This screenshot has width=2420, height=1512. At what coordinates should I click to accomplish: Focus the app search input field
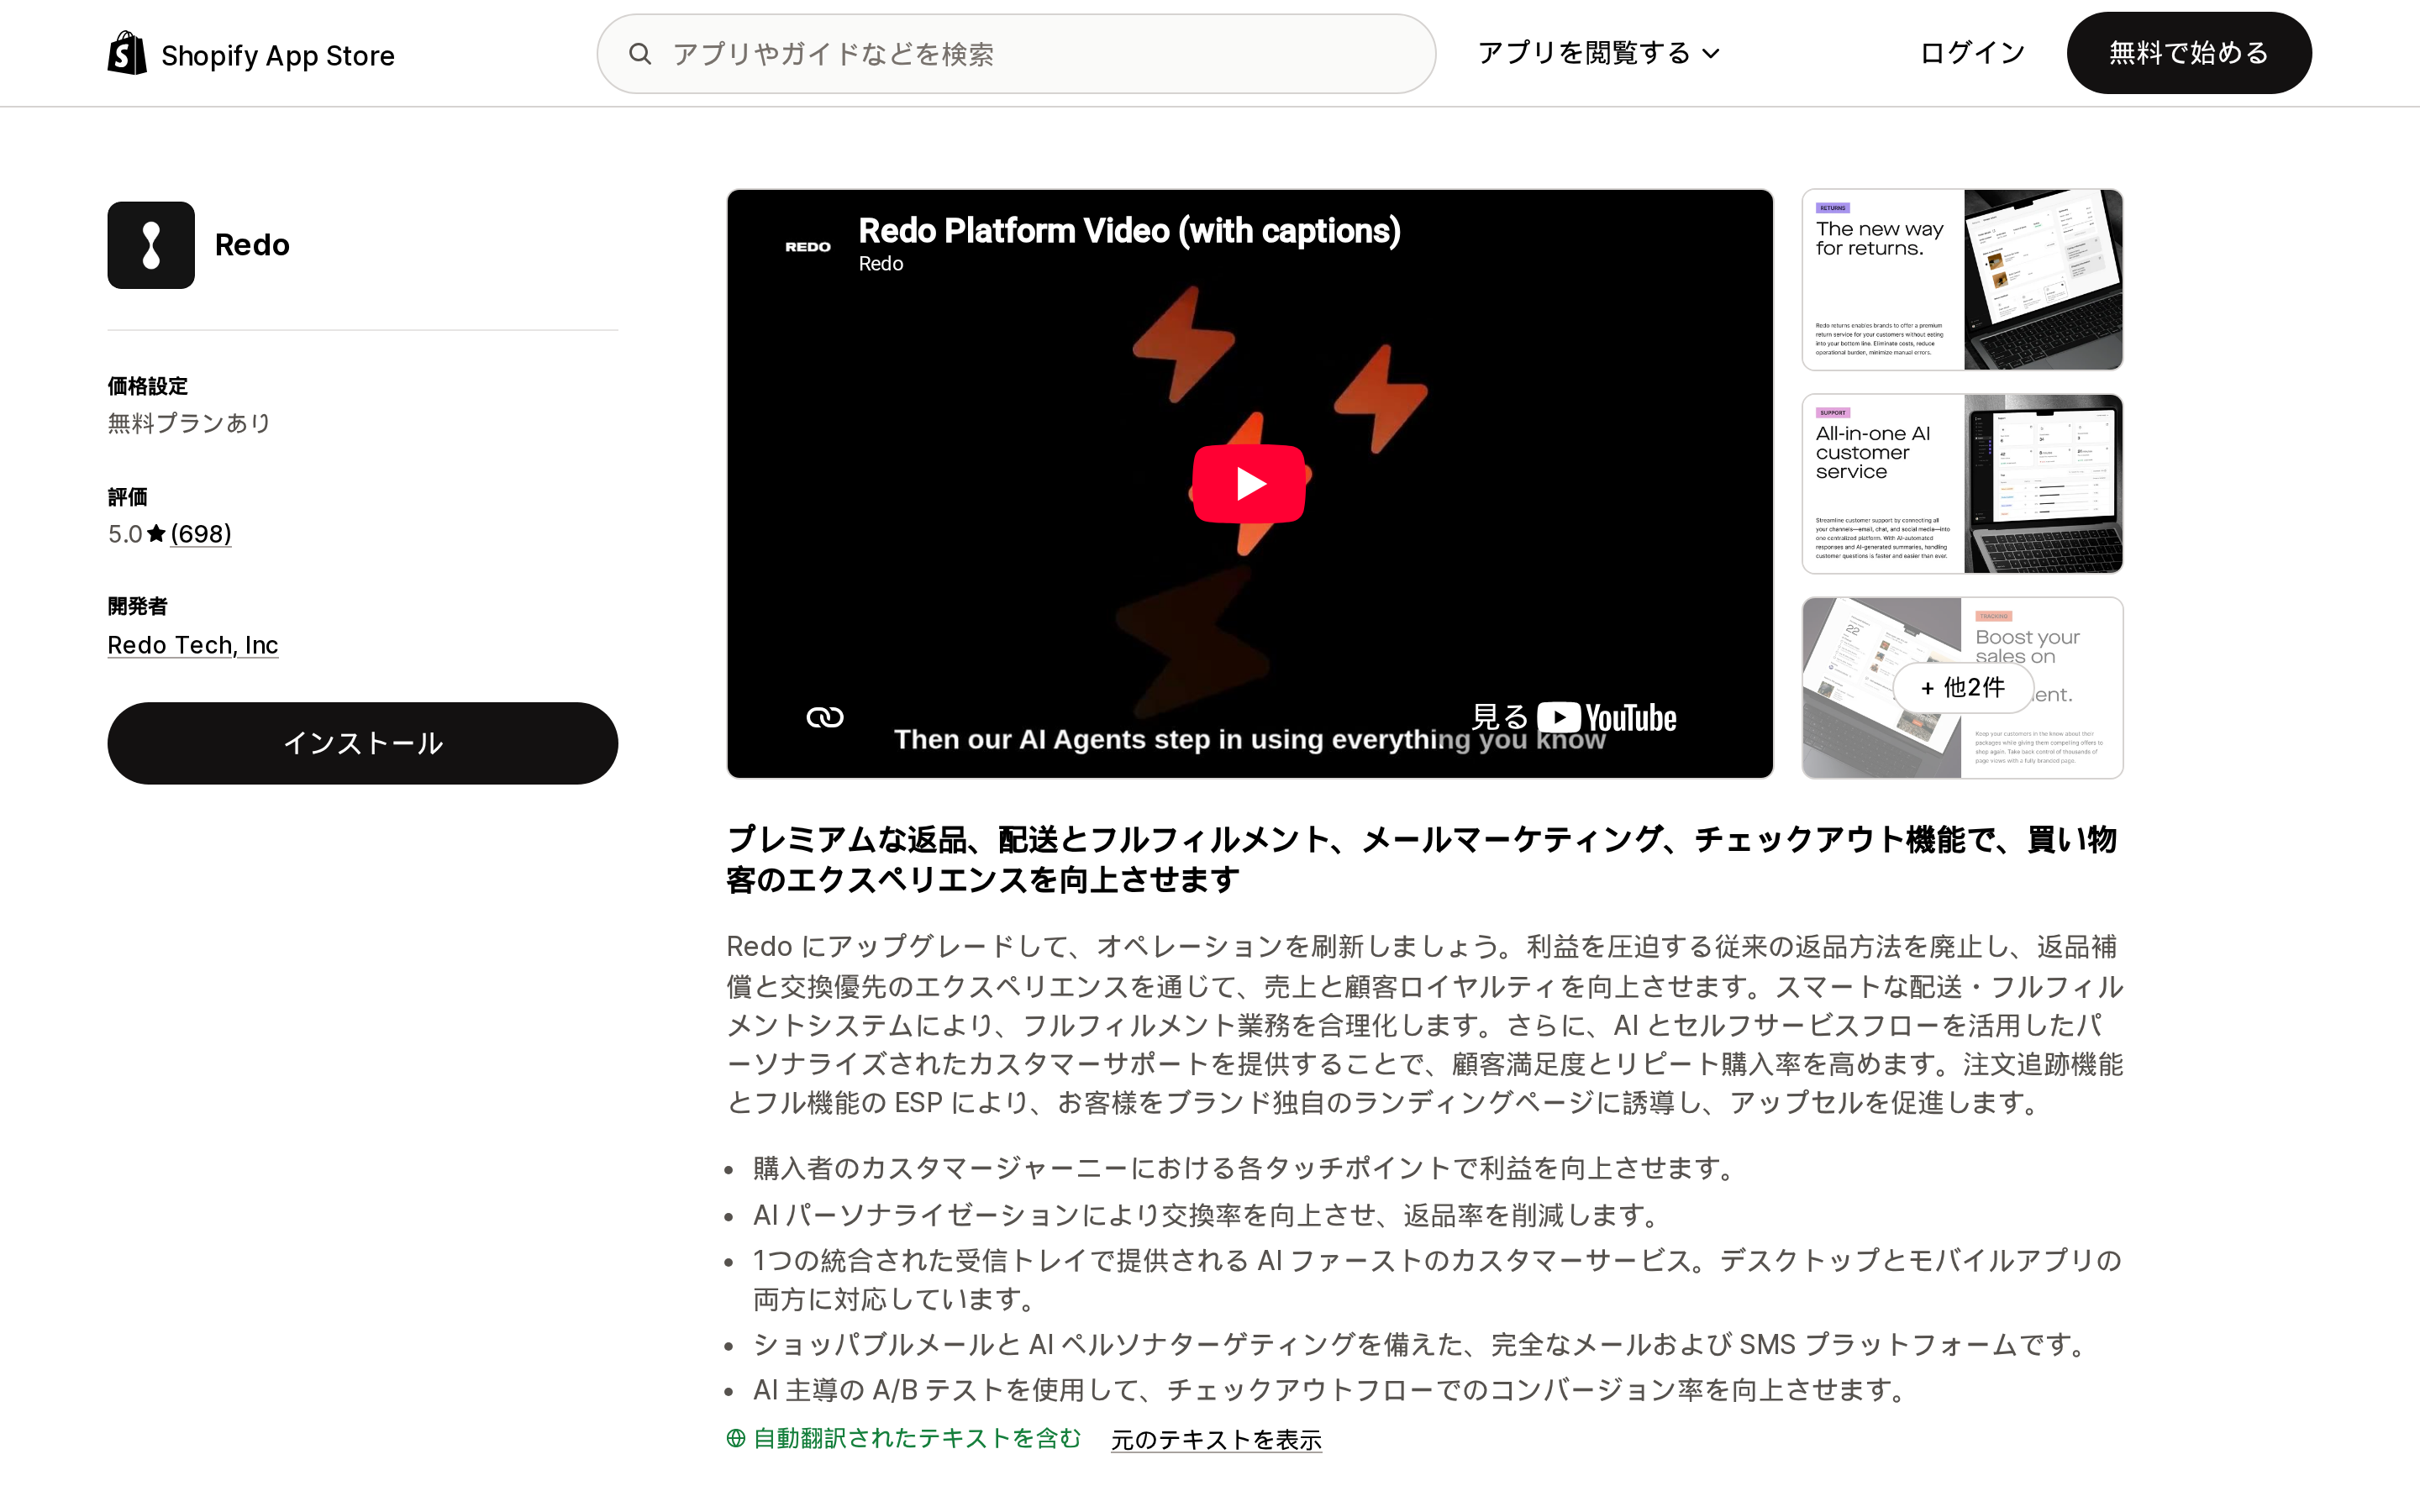point(1016,54)
